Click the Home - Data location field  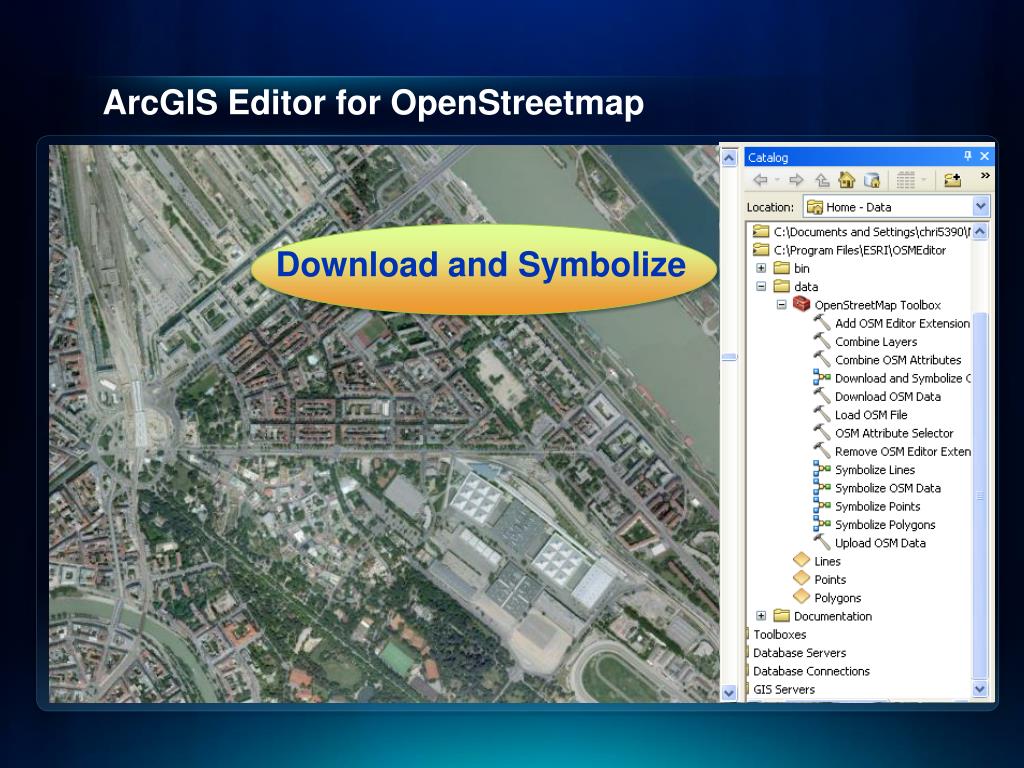click(897, 206)
